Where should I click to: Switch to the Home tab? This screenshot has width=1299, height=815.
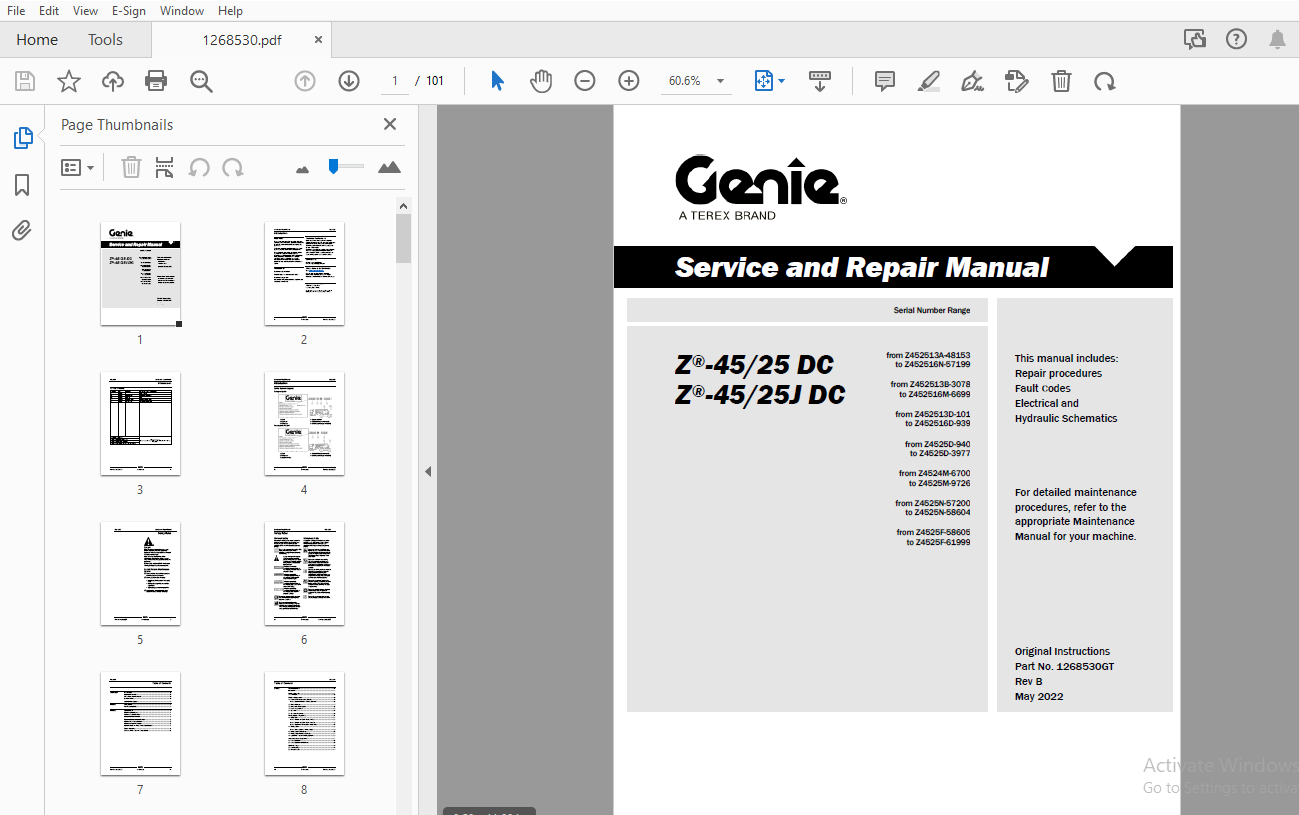(37, 40)
